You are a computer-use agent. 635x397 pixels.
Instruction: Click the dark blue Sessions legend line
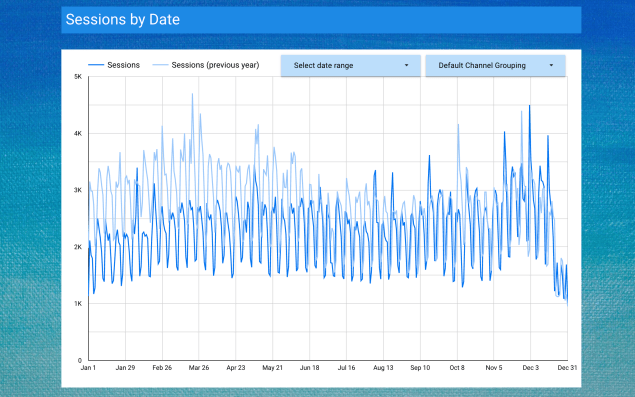tap(96, 65)
